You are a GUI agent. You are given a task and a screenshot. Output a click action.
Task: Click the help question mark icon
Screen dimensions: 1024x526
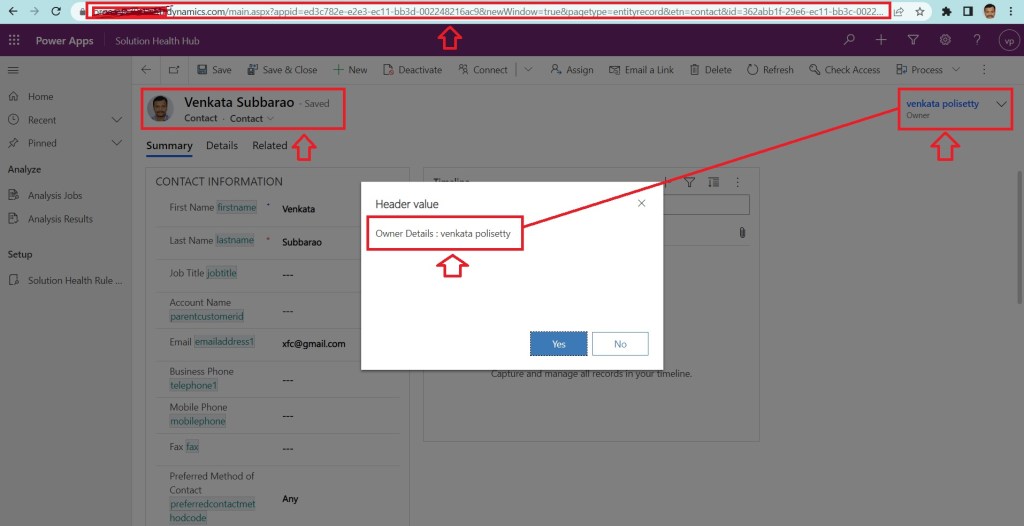pos(976,40)
